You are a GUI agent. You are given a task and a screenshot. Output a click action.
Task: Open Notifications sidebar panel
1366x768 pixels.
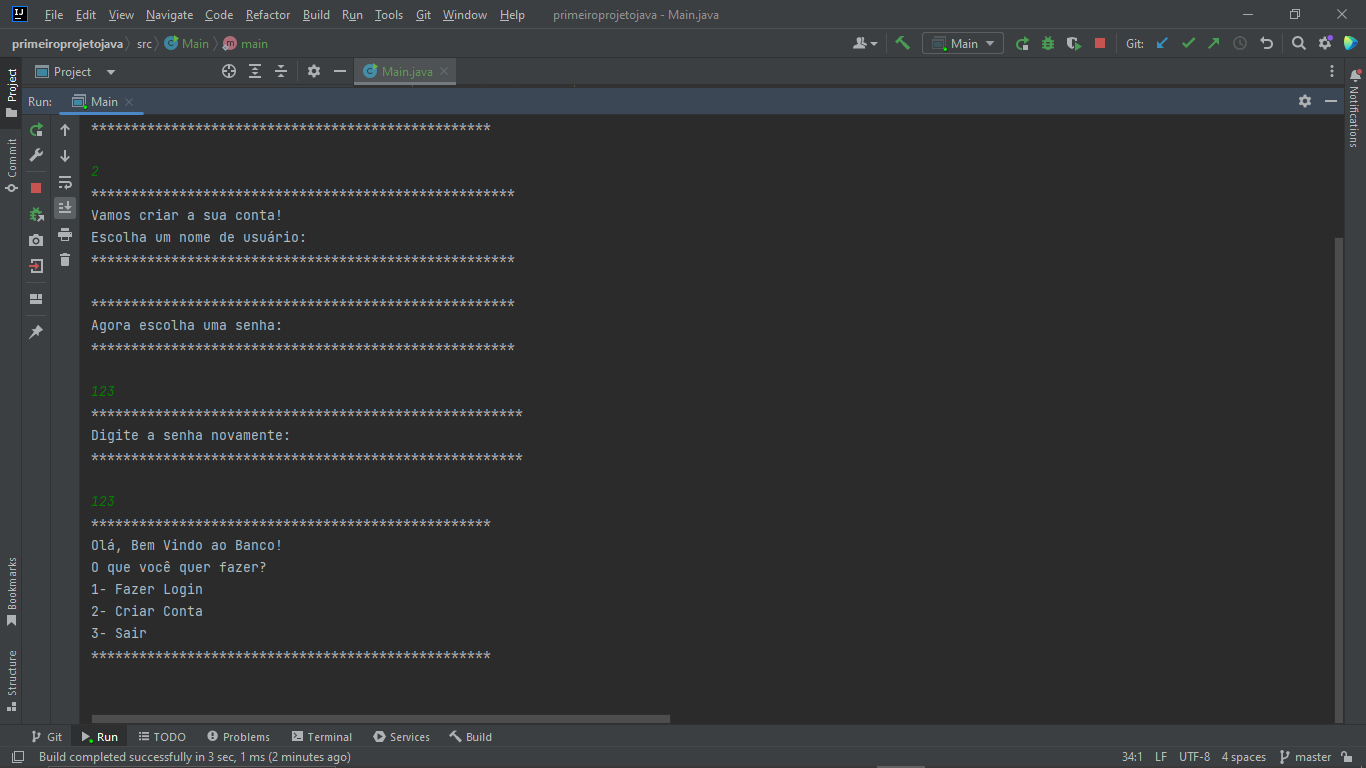click(x=1355, y=108)
